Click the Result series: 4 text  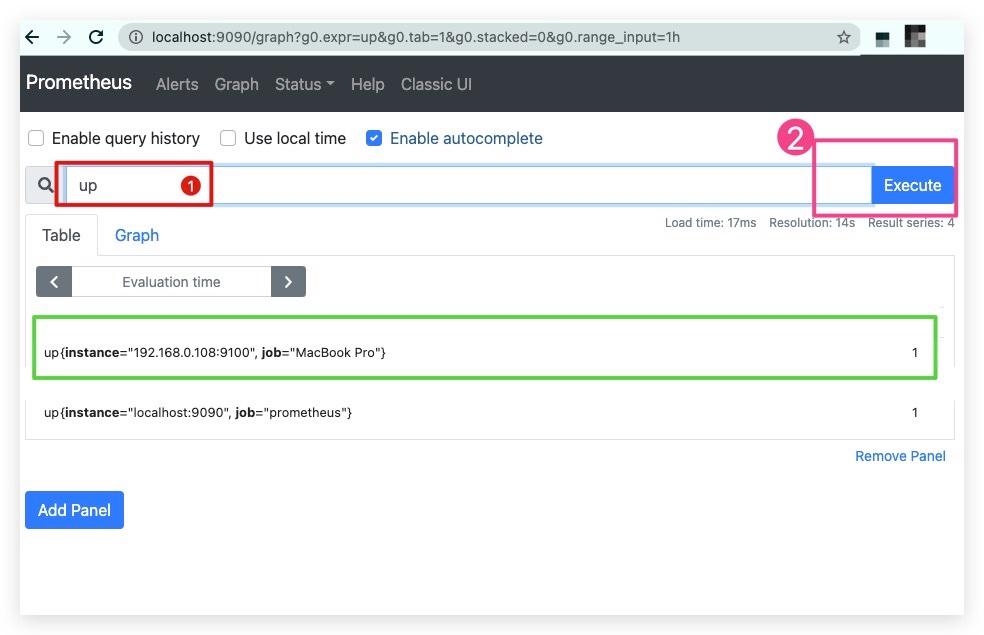(x=911, y=223)
